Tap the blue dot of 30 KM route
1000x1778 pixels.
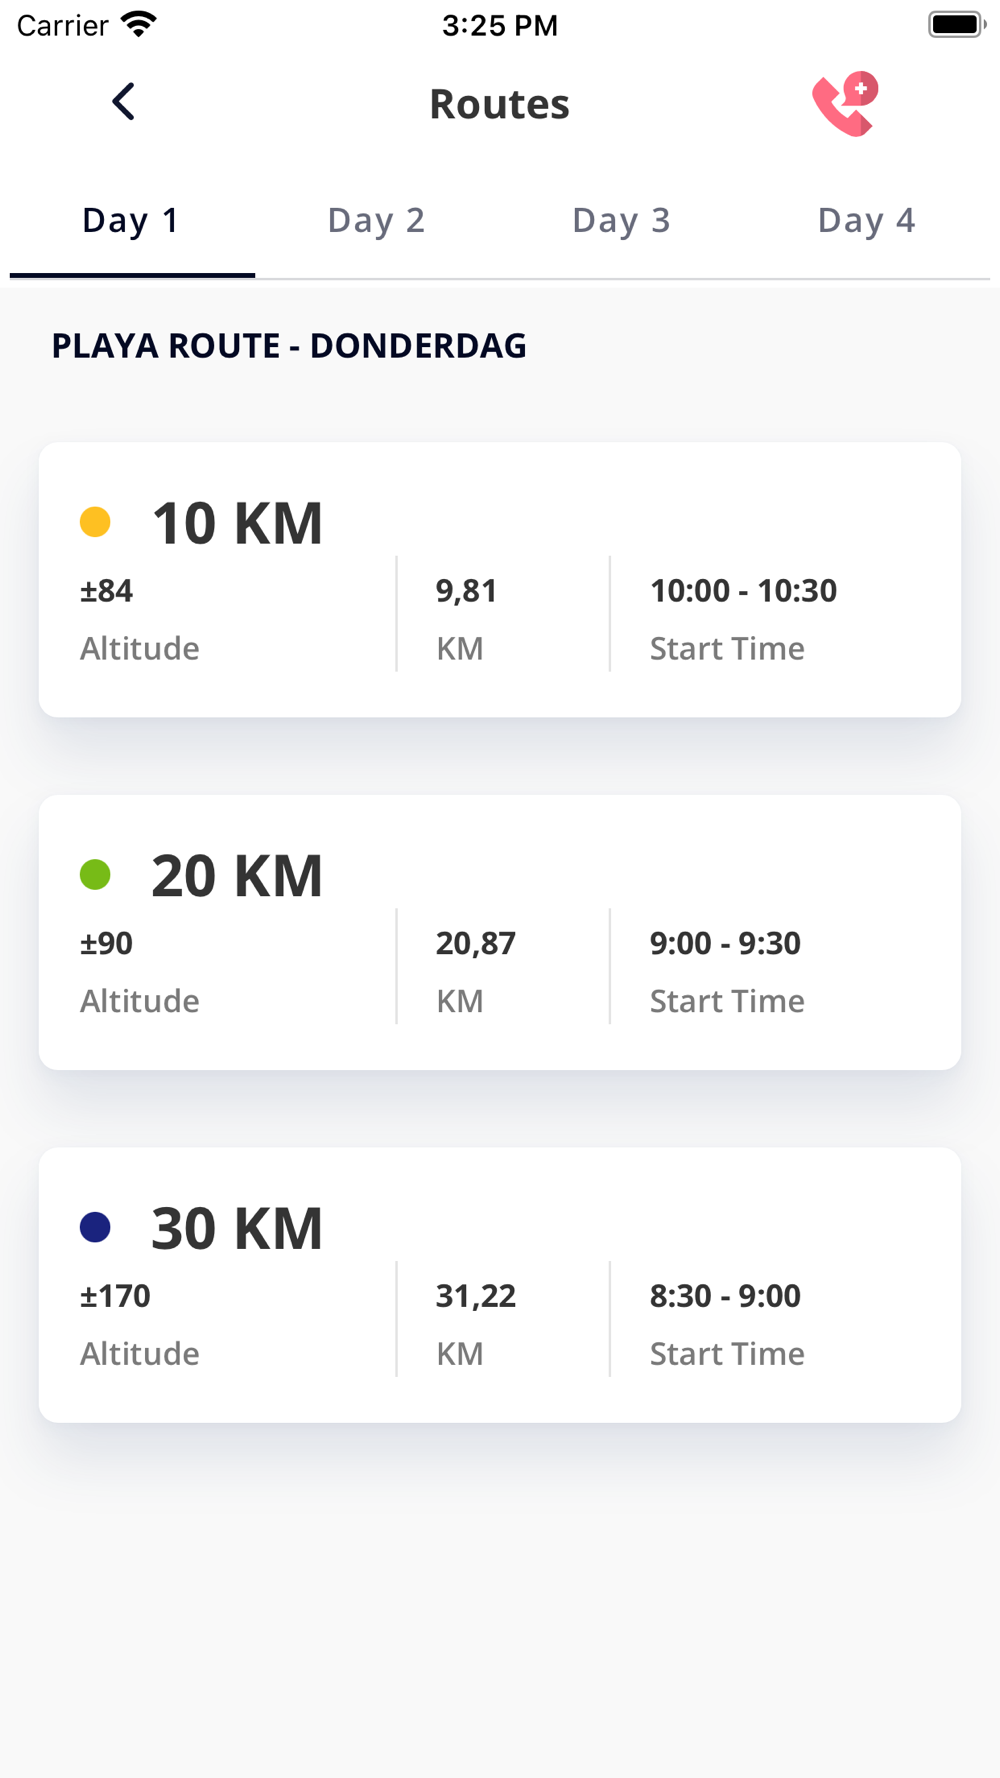click(x=95, y=1227)
